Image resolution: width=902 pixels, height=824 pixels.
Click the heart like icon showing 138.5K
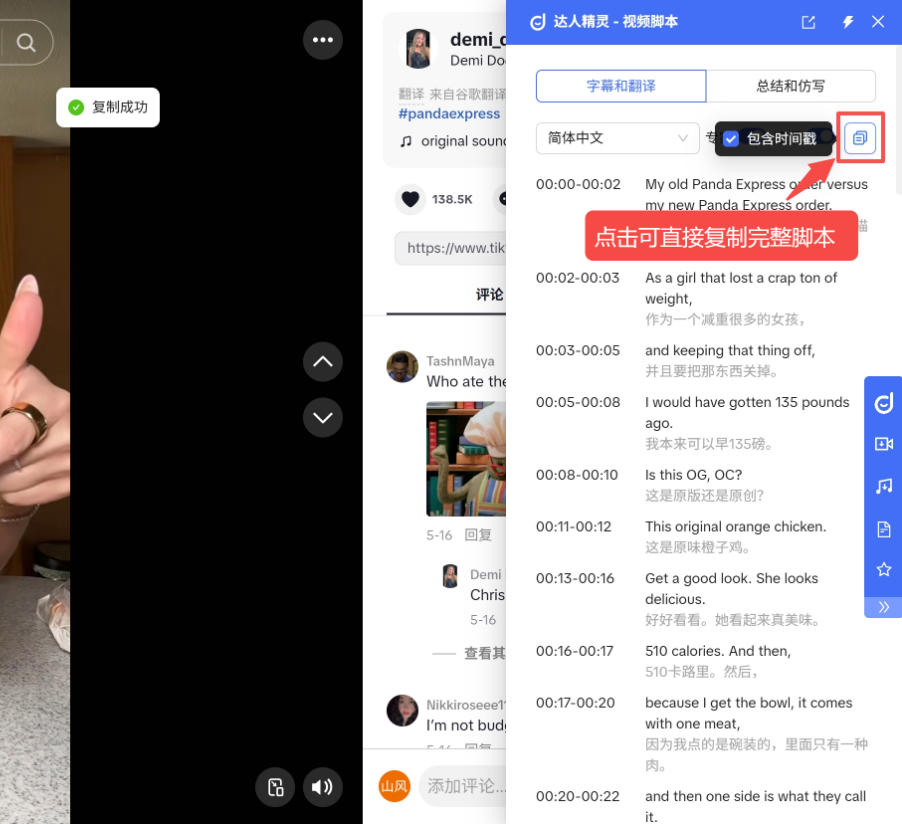point(410,199)
